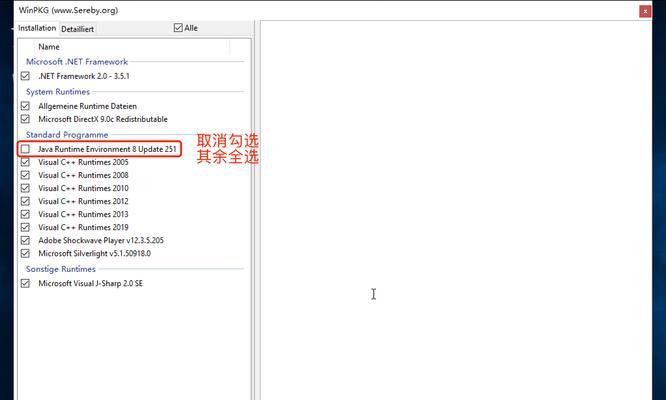This screenshot has height=400, width=666.
Task: Uncheck Visual C++ Runtimes 2012 checkbox
Action: [25, 201]
